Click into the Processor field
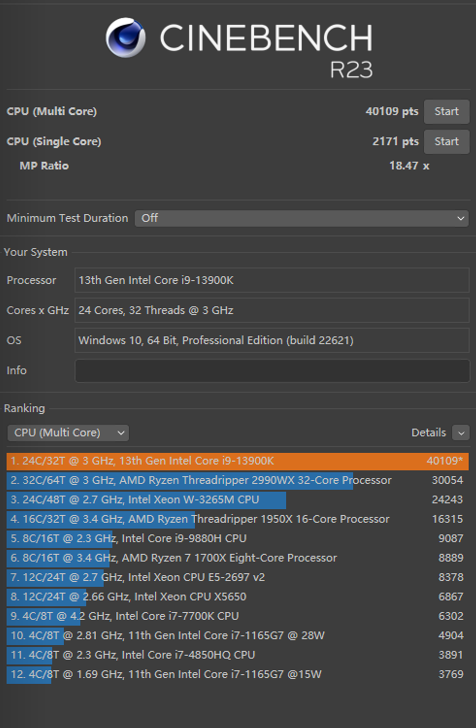Viewport: 476px width, 728px height. point(272,280)
